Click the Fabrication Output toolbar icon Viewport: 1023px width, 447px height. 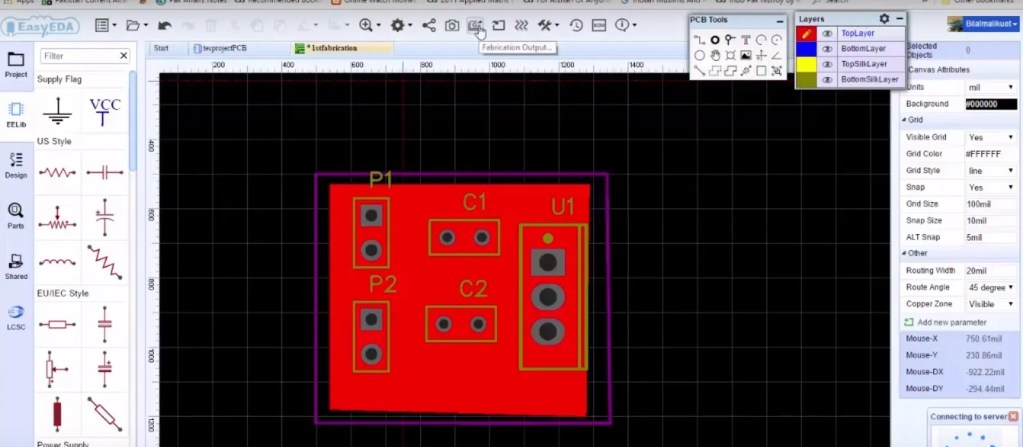pos(475,25)
